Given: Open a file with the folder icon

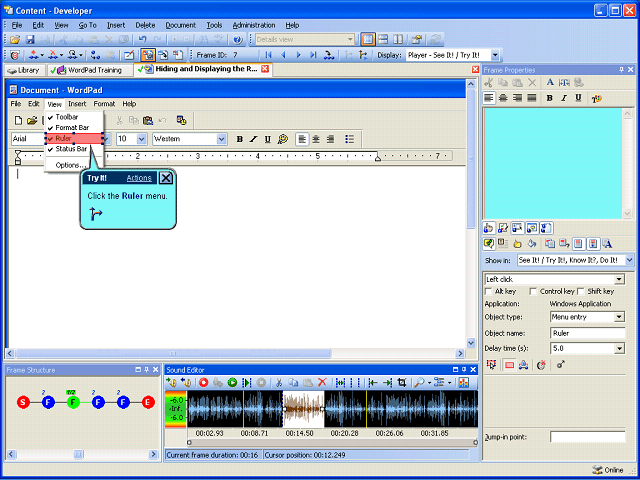Looking at the screenshot, I should 15,40.
